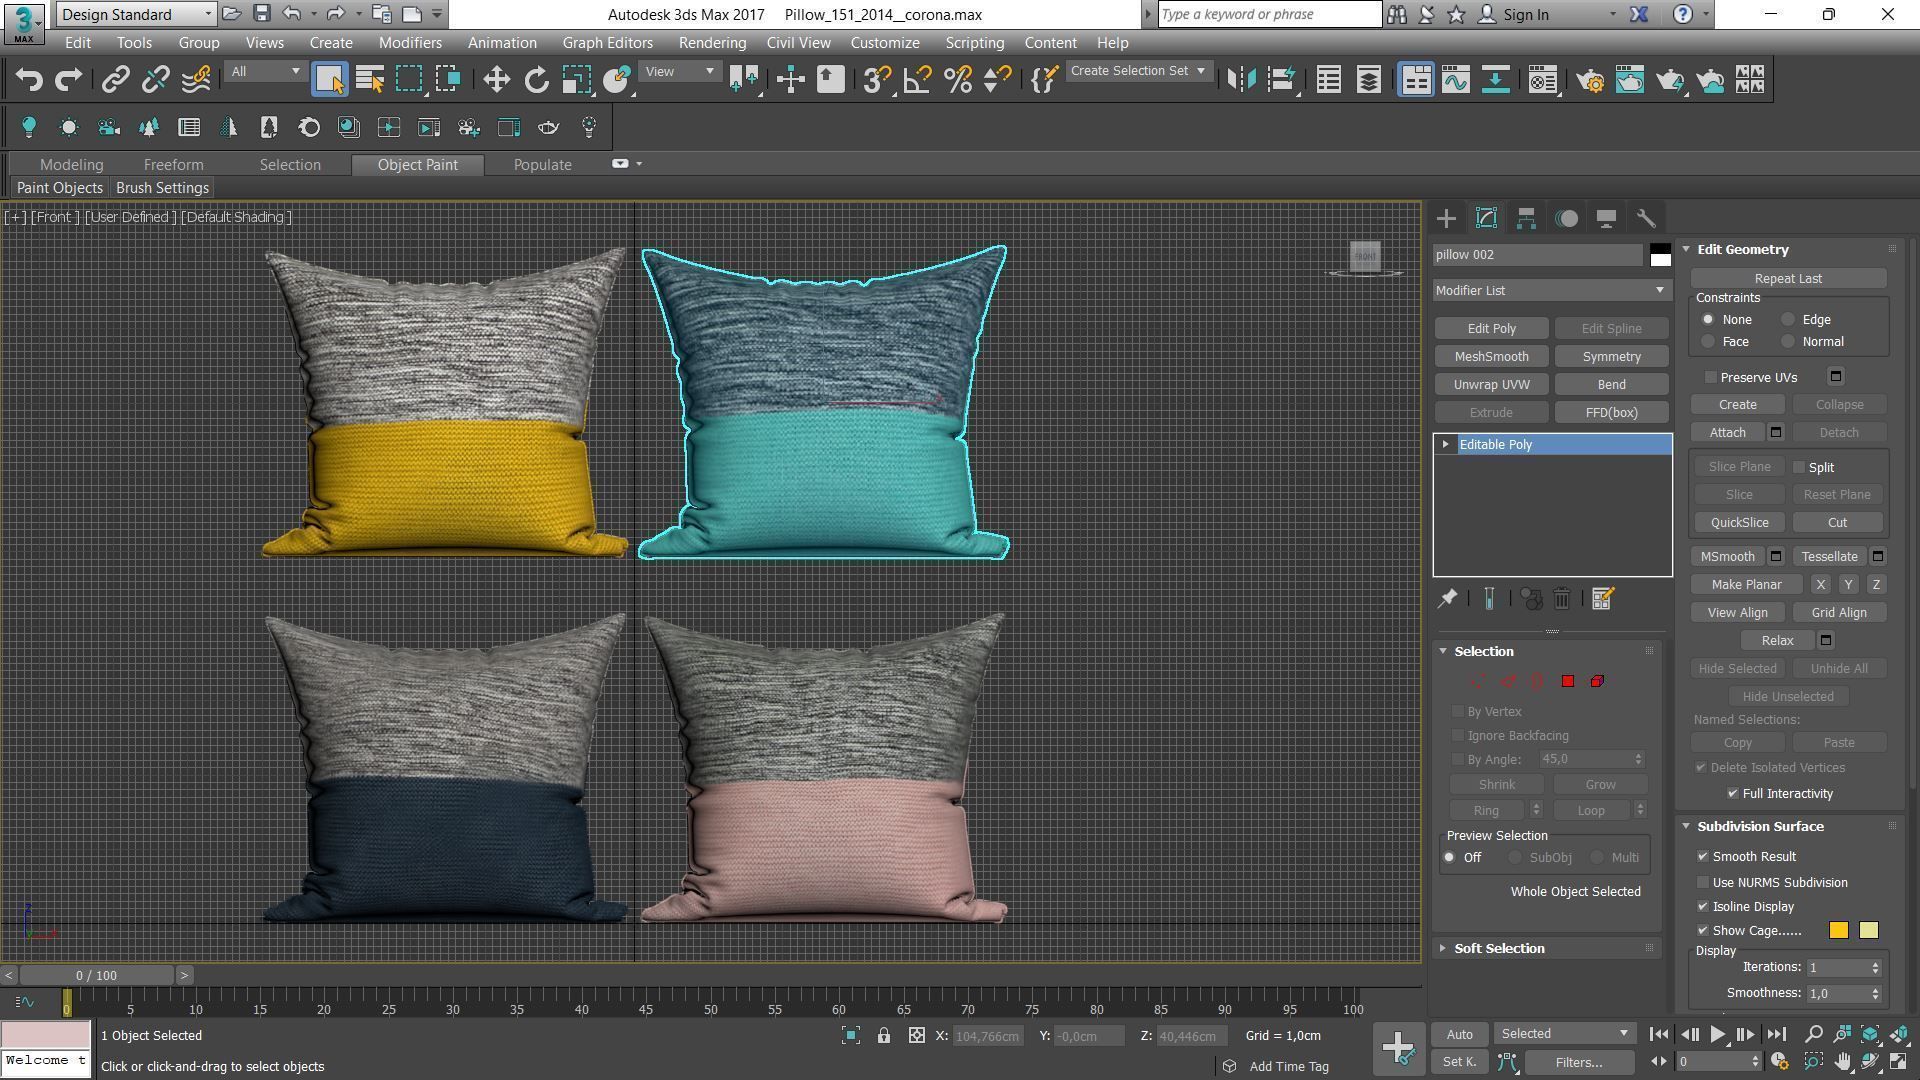
Task: Click the Play Animation button
Action: coord(1717,1035)
